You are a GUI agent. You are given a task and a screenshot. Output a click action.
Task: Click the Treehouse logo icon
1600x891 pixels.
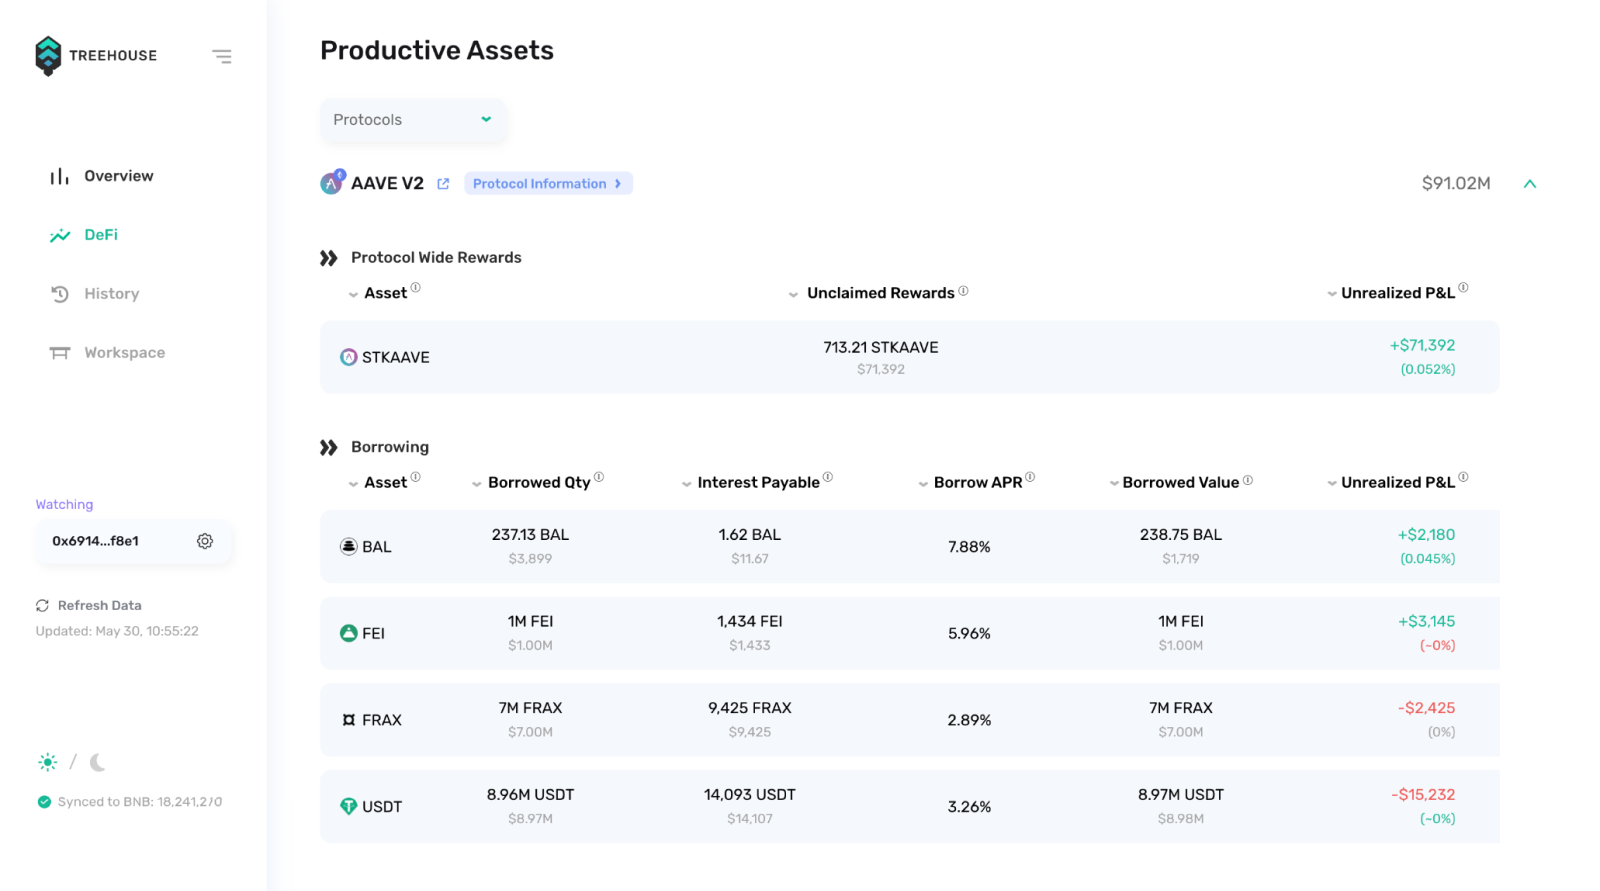coord(48,56)
